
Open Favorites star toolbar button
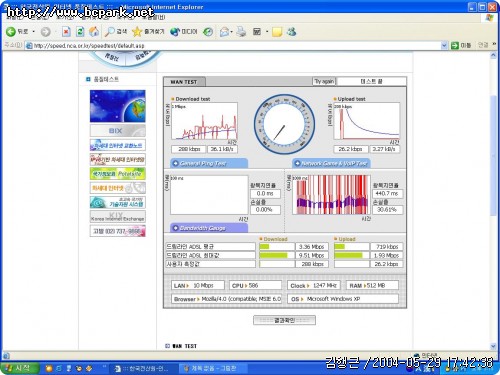(148, 32)
